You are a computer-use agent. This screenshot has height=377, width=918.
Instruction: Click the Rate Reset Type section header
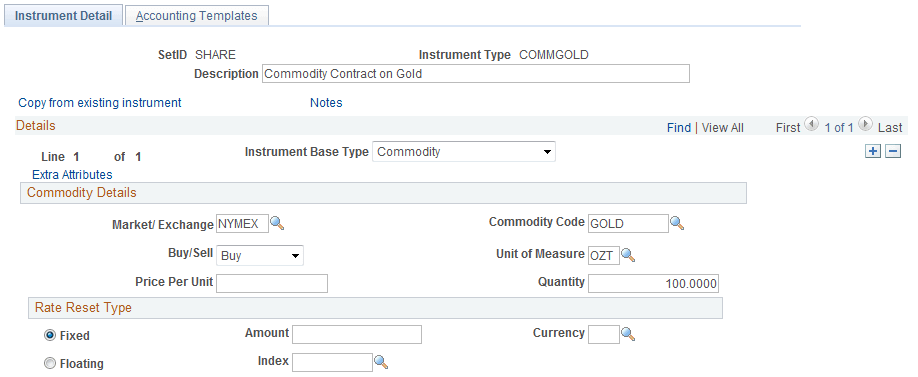point(375,308)
